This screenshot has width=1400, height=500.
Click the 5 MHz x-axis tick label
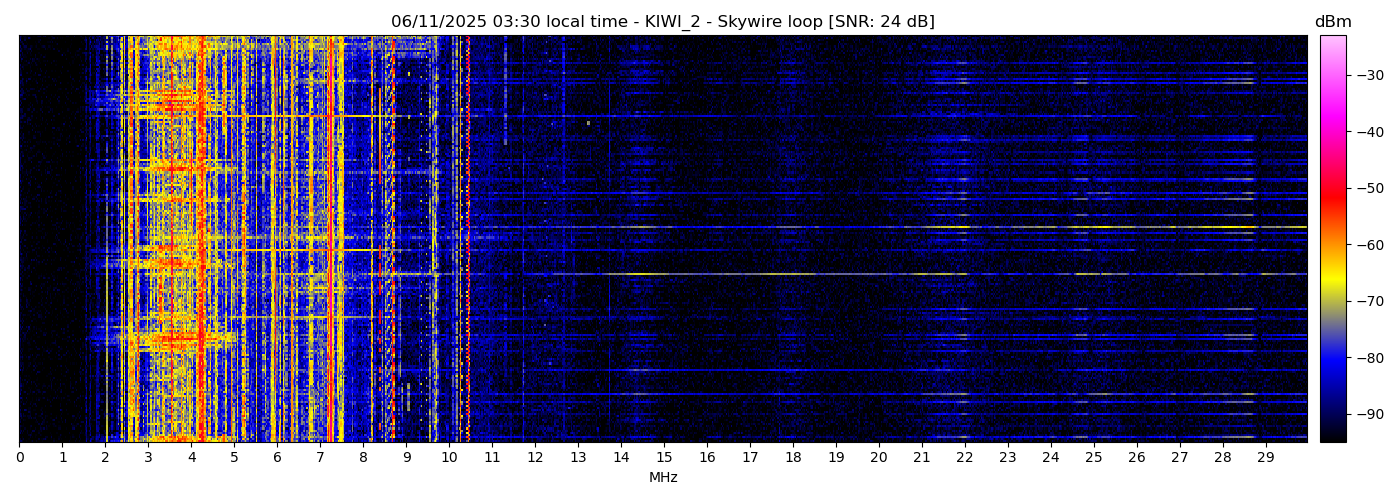click(x=234, y=458)
